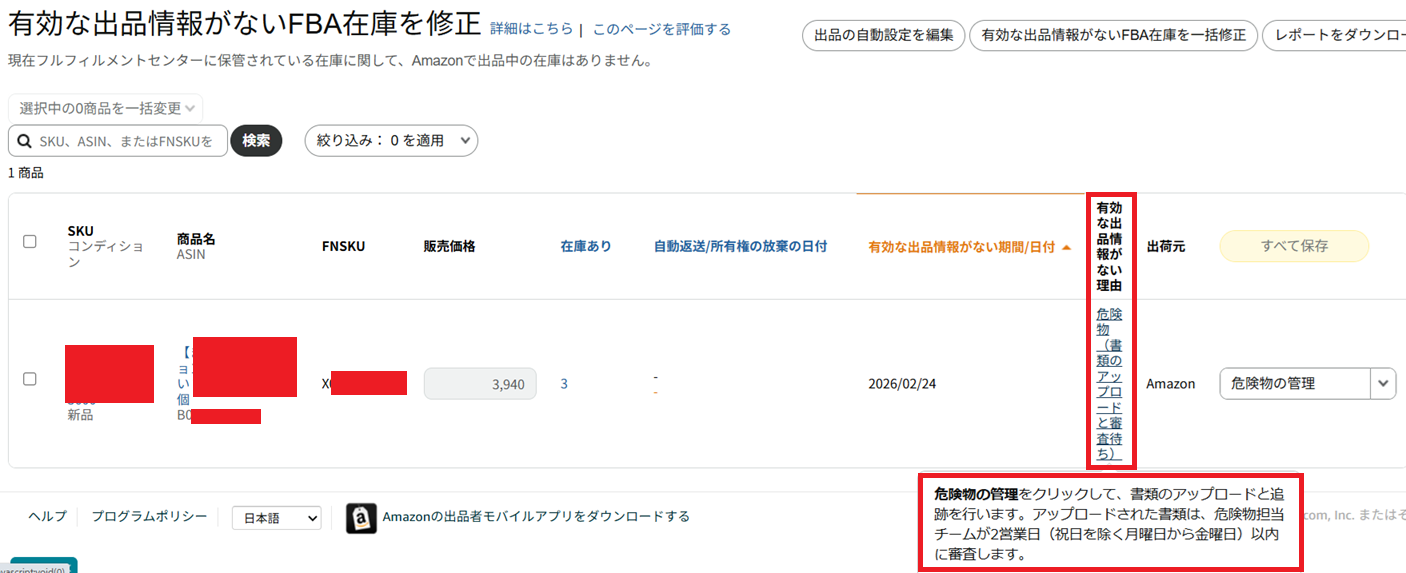The width and height of the screenshot is (1406, 573).
Task: Click the magnifier icon in the SKU search field
Action: (24, 141)
